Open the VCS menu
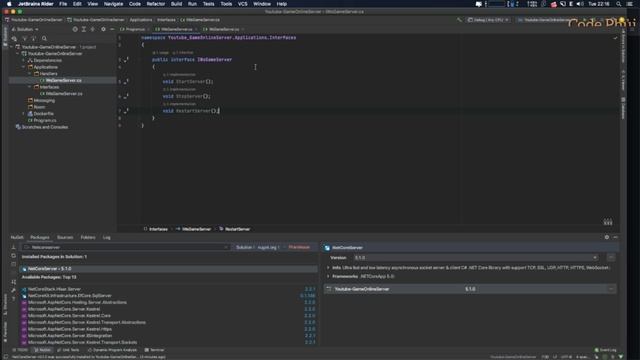 [x=242, y=4]
